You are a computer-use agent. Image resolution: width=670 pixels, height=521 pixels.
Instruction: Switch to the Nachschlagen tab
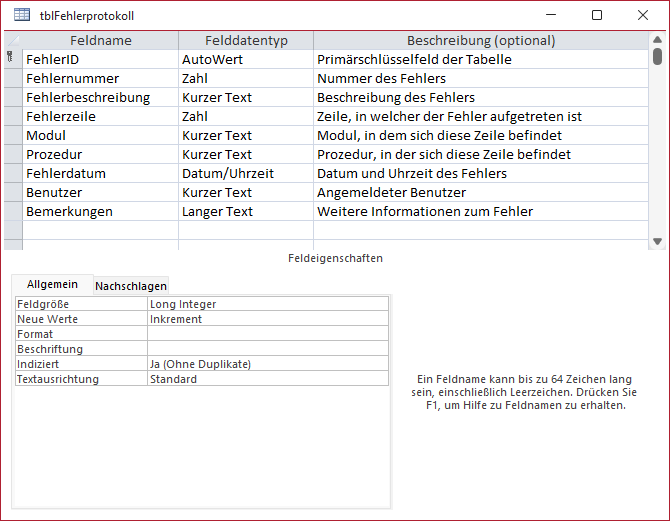coord(131,286)
